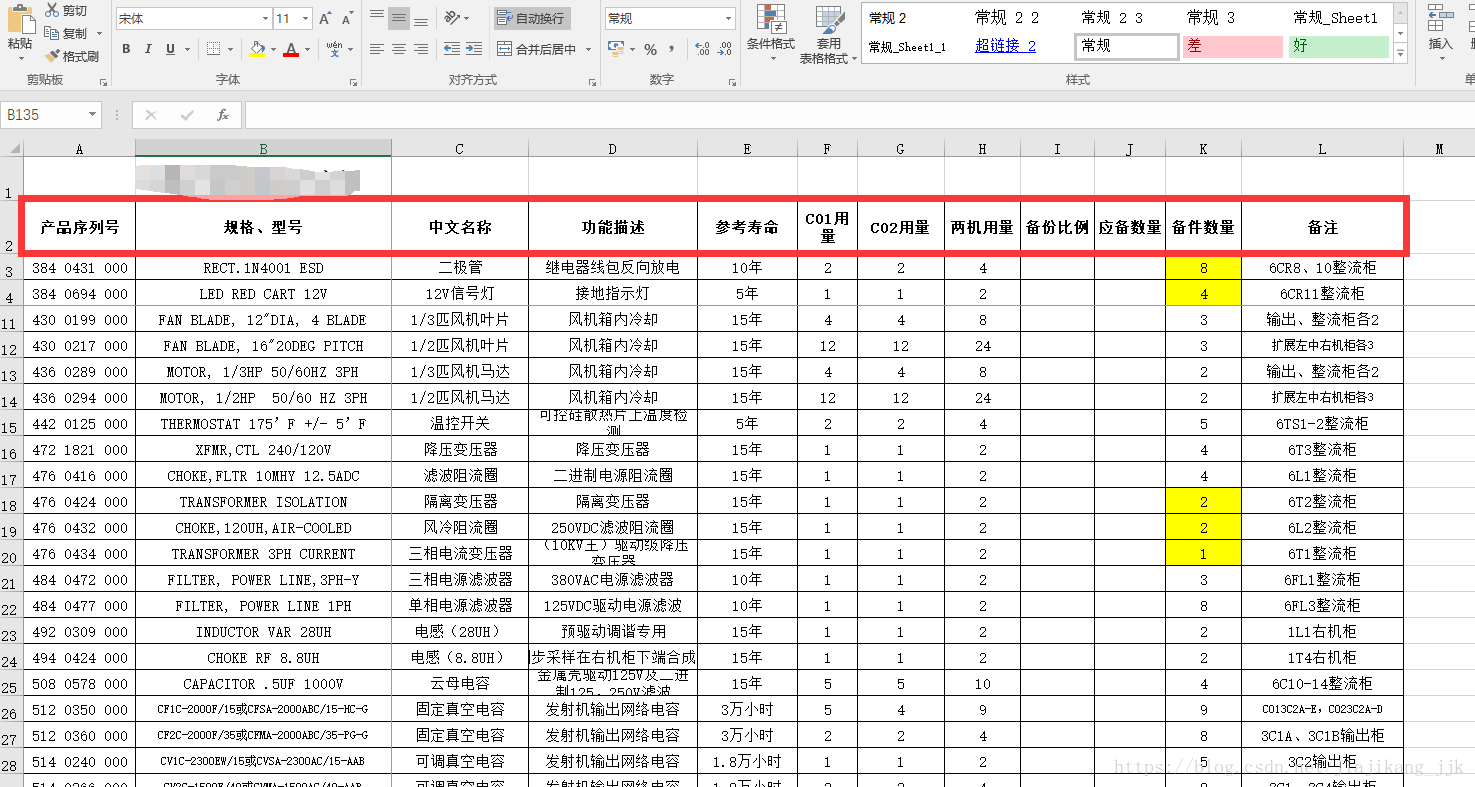This screenshot has width=1475, height=787.
Task: Click the Insert Function fx button
Action: click(223, 115)
